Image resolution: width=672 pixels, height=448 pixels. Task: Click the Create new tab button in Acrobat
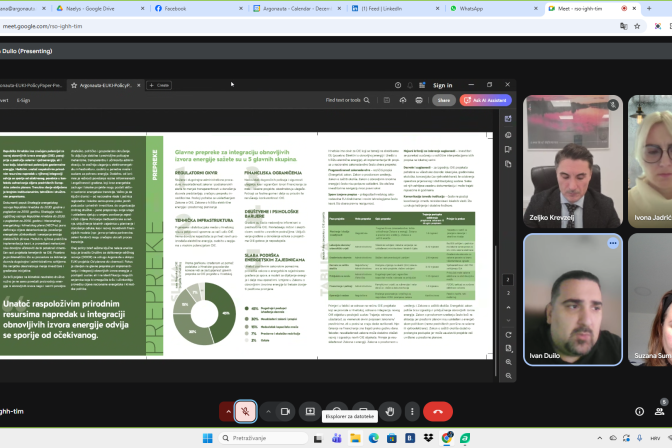(158, 86)
